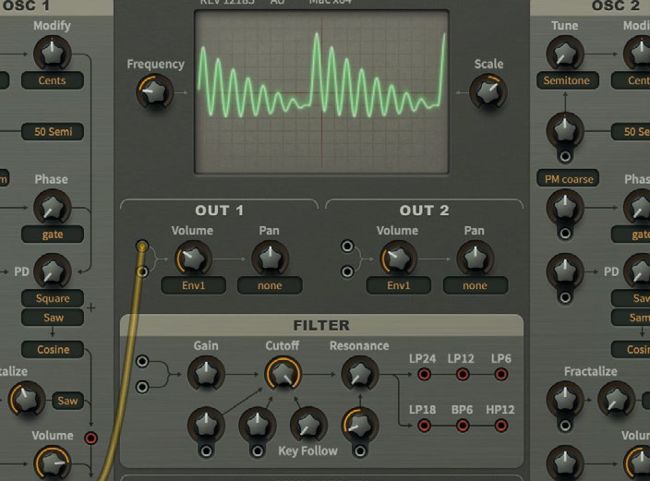This screenshot has width=650, height=481.
Task: Click the jack below the PM coarse knob
Action: (565, 233)
